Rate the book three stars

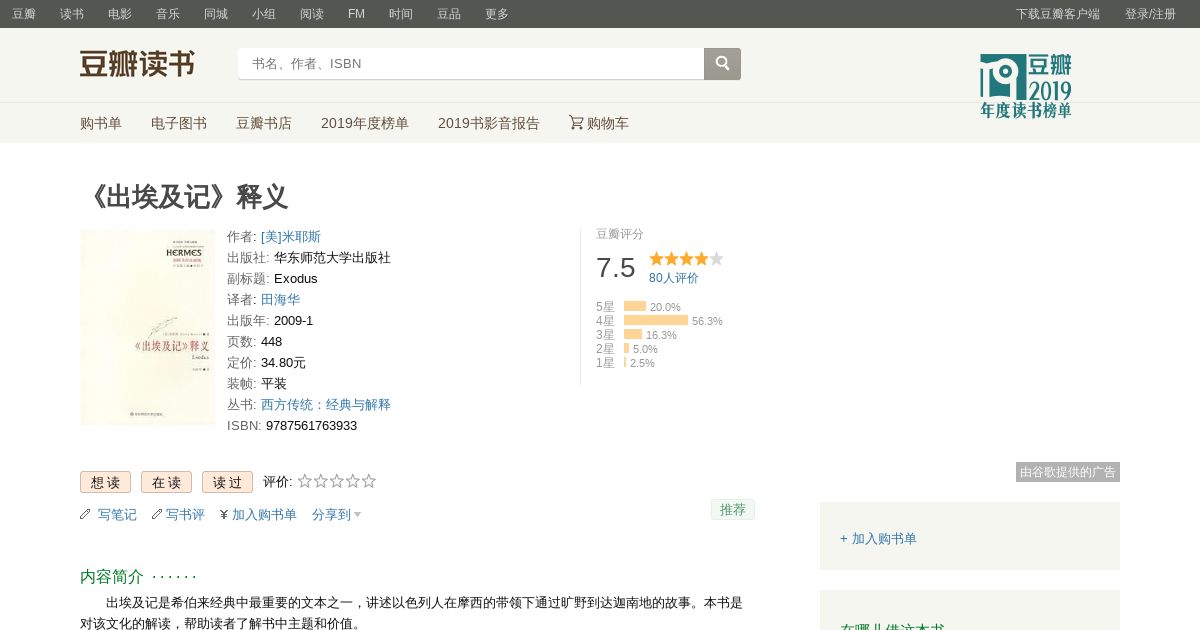coord(337,481)
